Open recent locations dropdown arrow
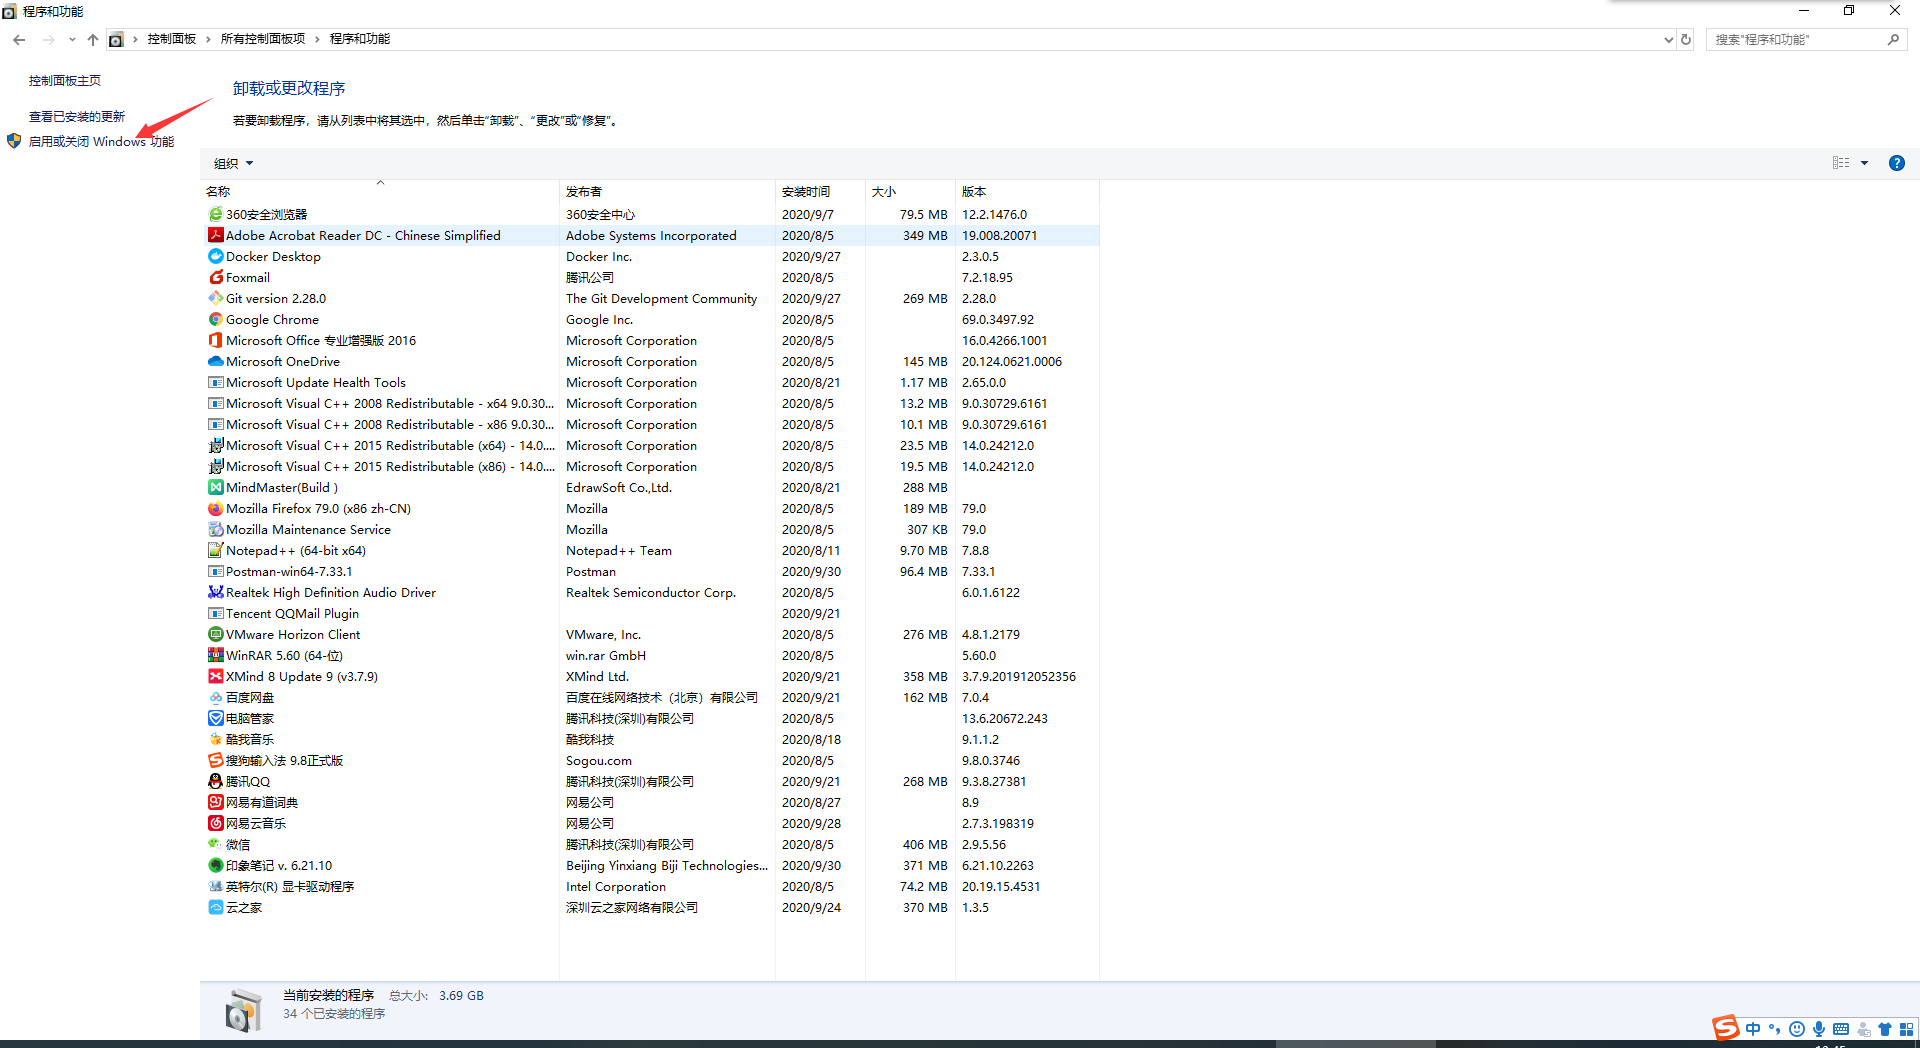Viewport: 1920px width, 1048px height. pyautogui.click(x=72, y=39)
